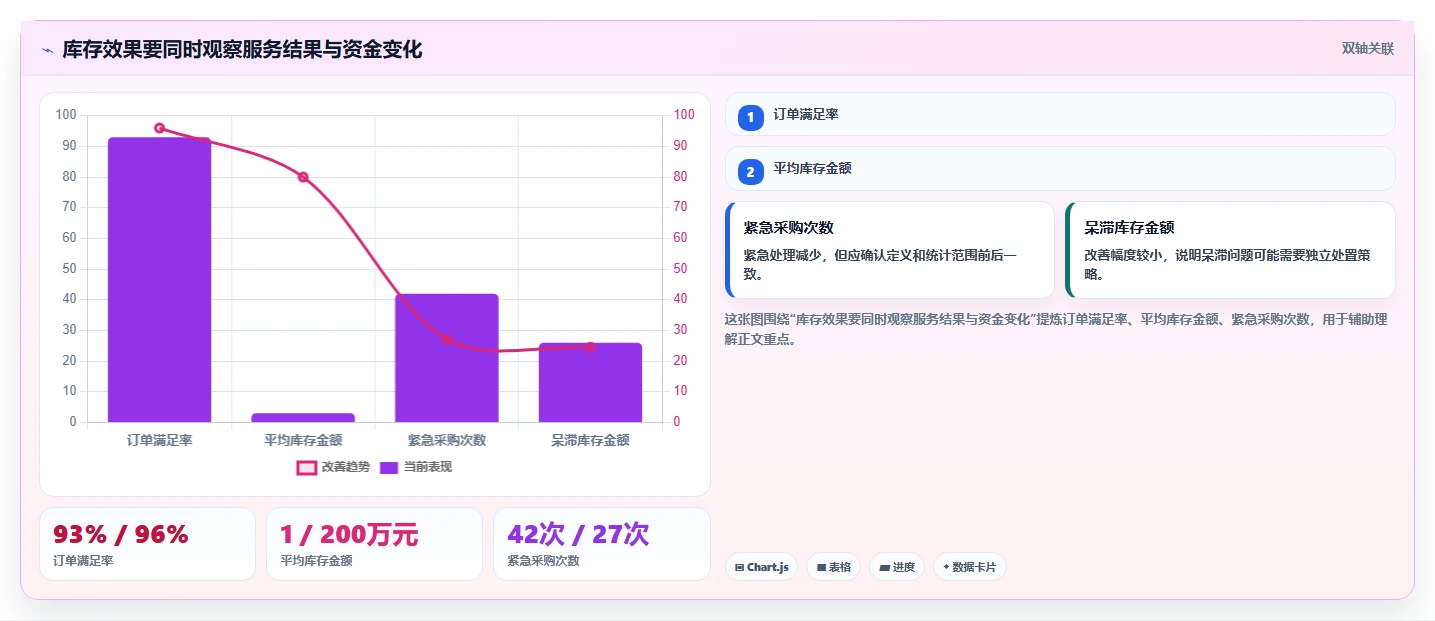Click the 呆滞库存金额 purple bar
The height and width of the screenshot is (621, 1435).
pyautogui.click(x=590, y=382)
